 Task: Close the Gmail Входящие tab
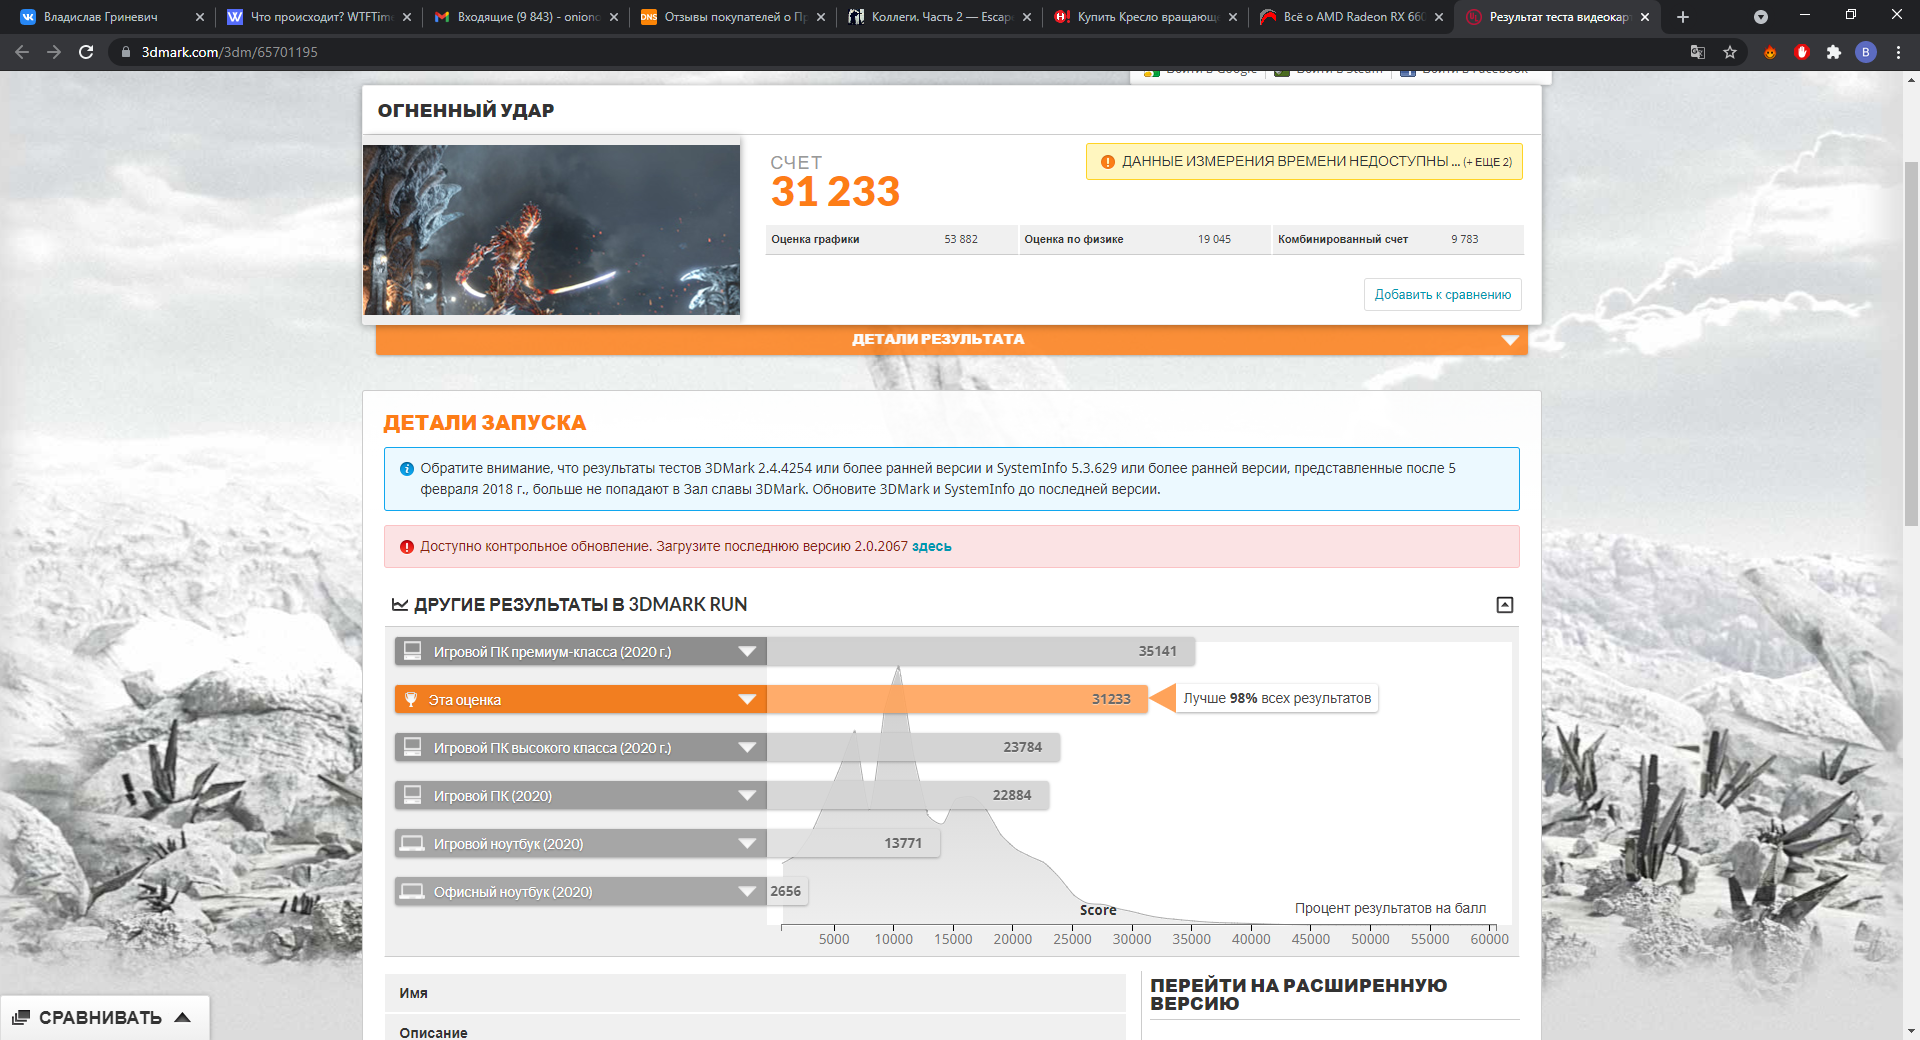click(x=614, y=17)
